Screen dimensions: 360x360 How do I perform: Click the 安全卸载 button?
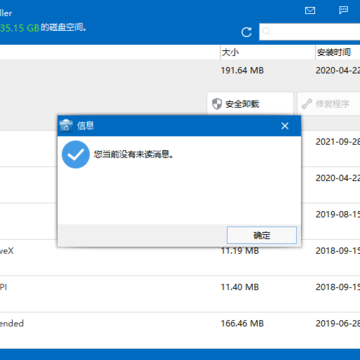pos(250,104)
